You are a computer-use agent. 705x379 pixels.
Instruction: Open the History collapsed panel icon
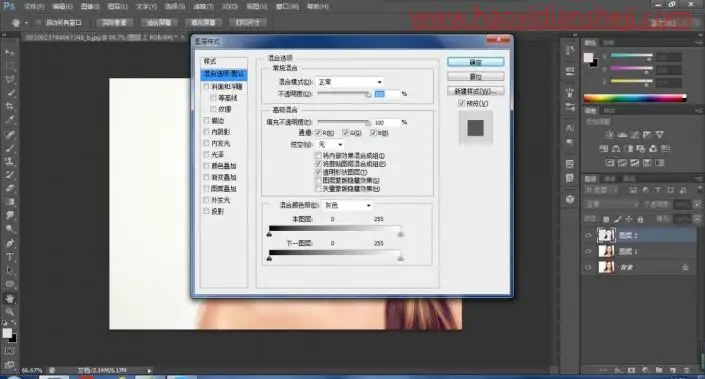(570, 50)
